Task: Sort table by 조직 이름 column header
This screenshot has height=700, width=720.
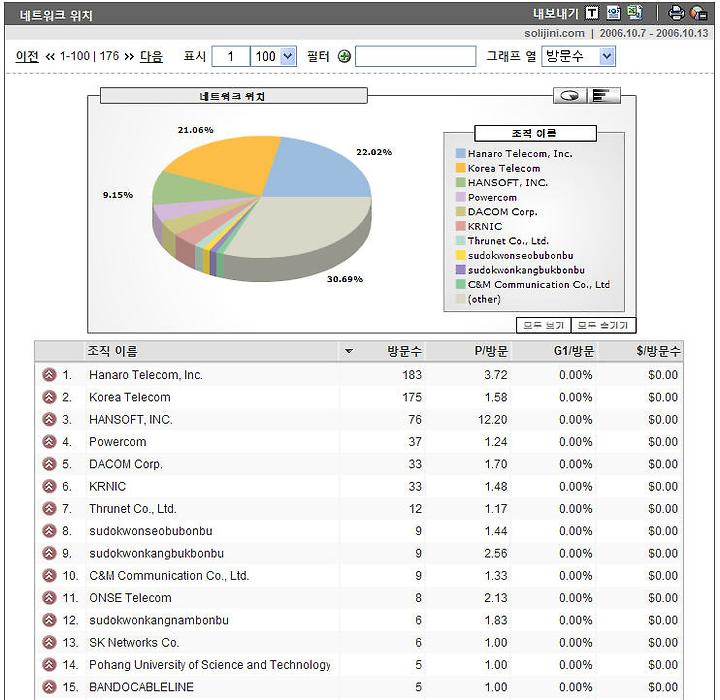Action: coord(112,351)
